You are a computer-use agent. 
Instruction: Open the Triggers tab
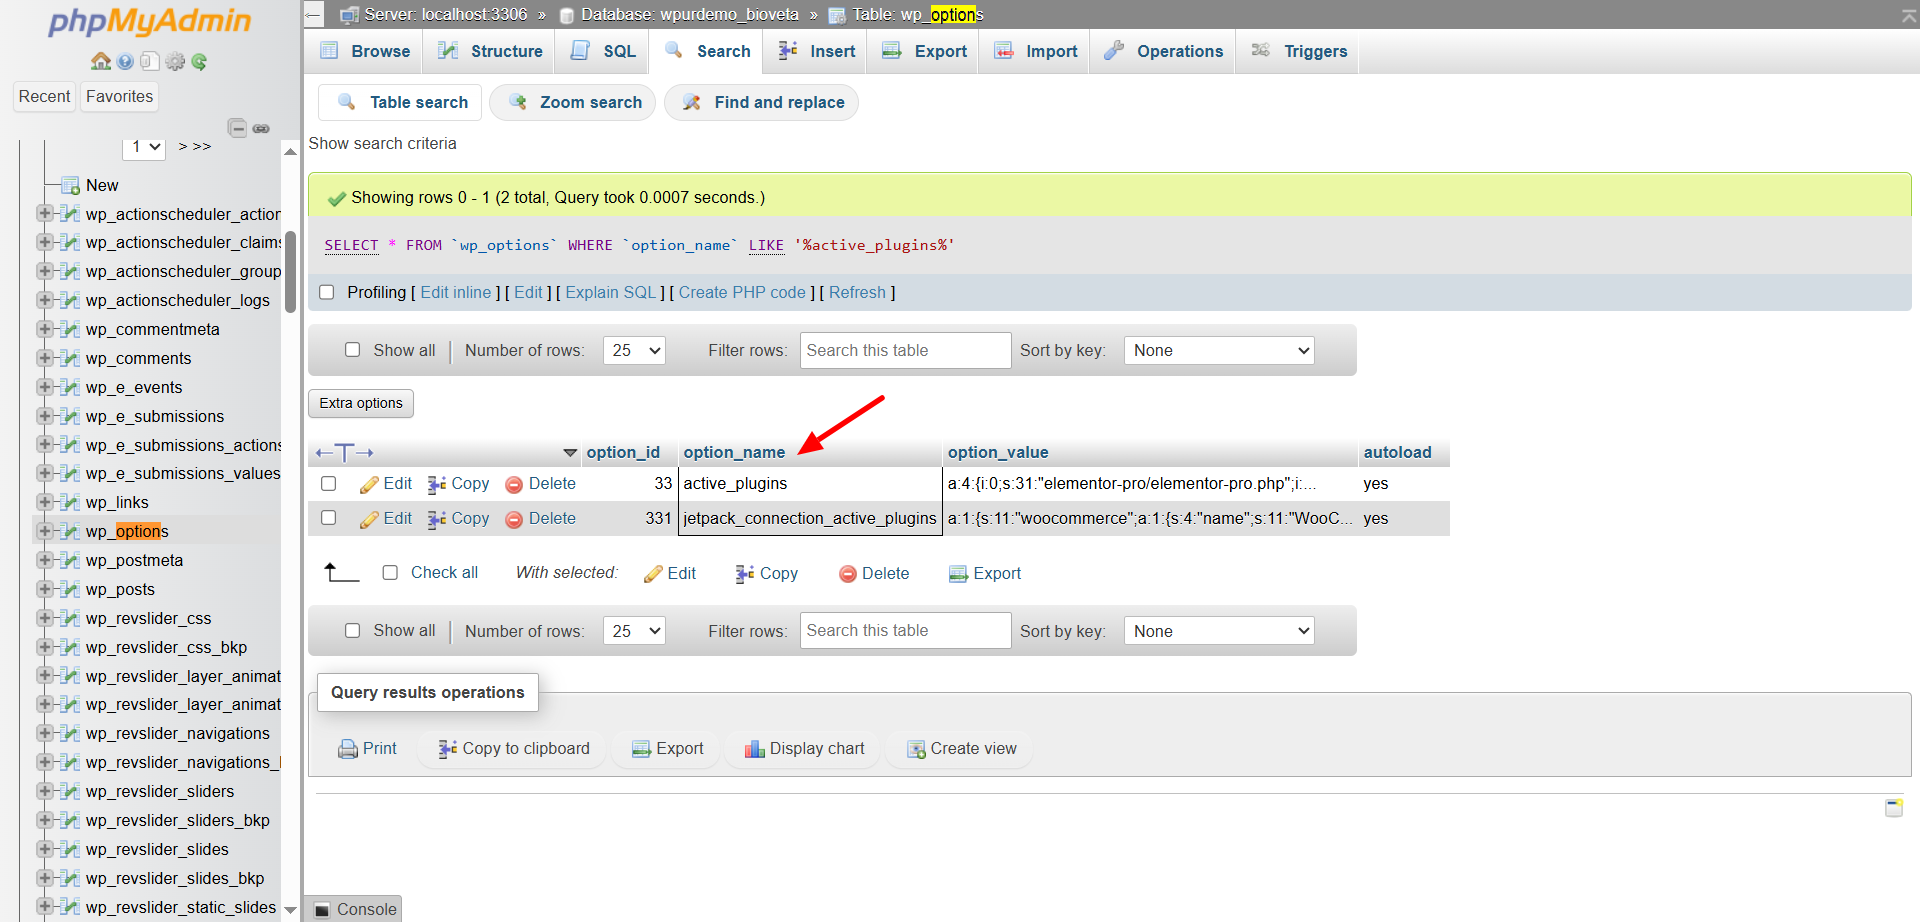pos(1299,52)
